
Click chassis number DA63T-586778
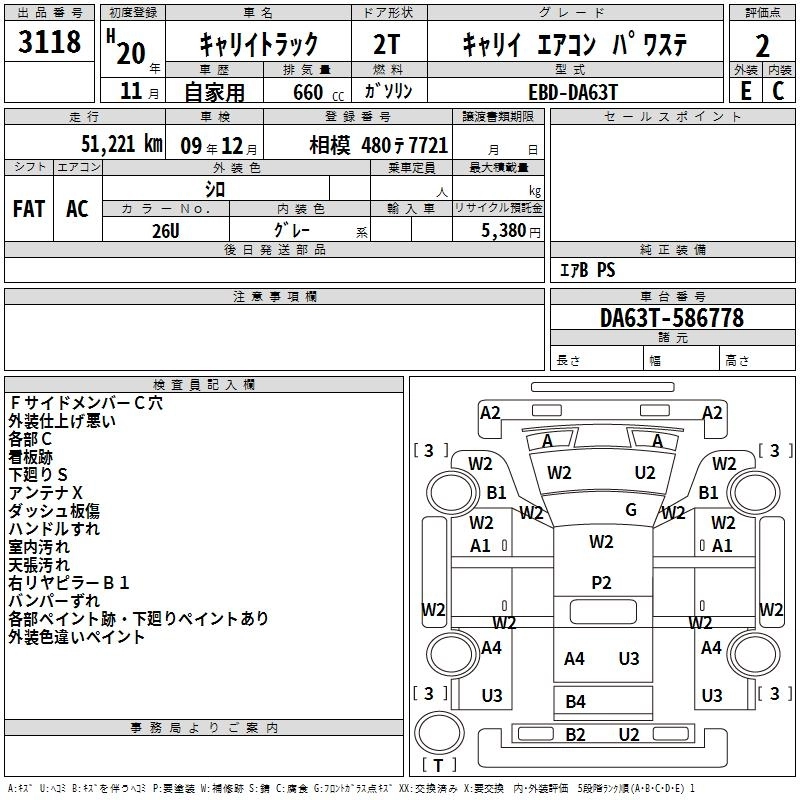coord(672,318)
